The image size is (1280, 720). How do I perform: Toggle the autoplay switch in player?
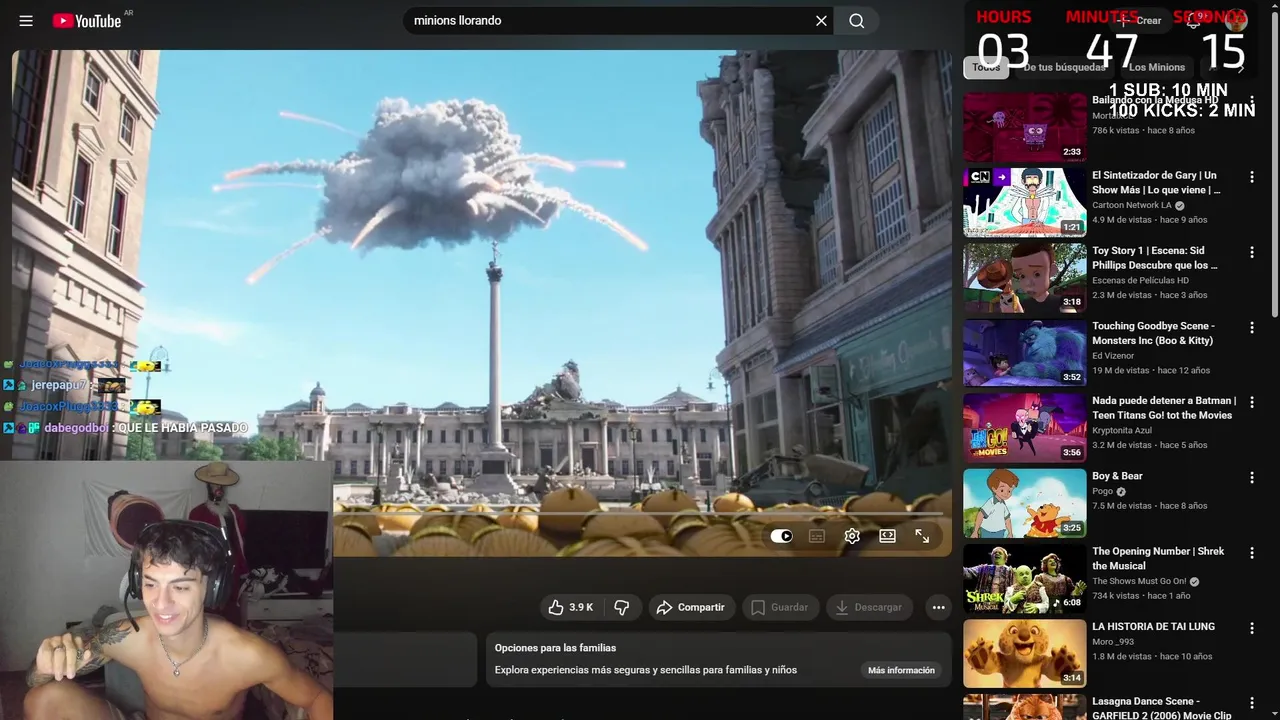781,536
